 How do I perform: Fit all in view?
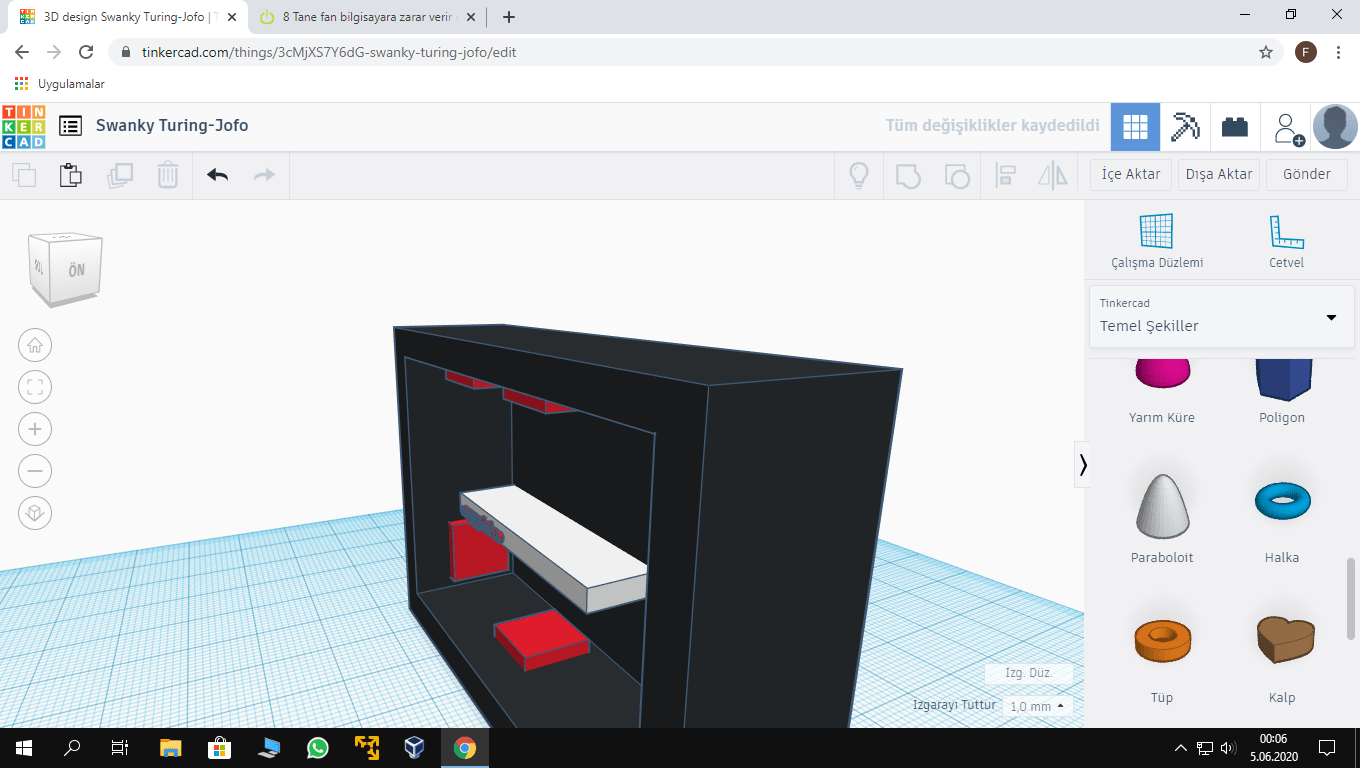(35, 388)
